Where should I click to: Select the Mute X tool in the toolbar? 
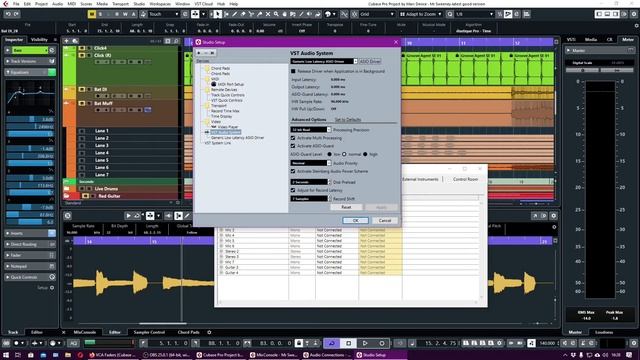click(x=268, y=14)
